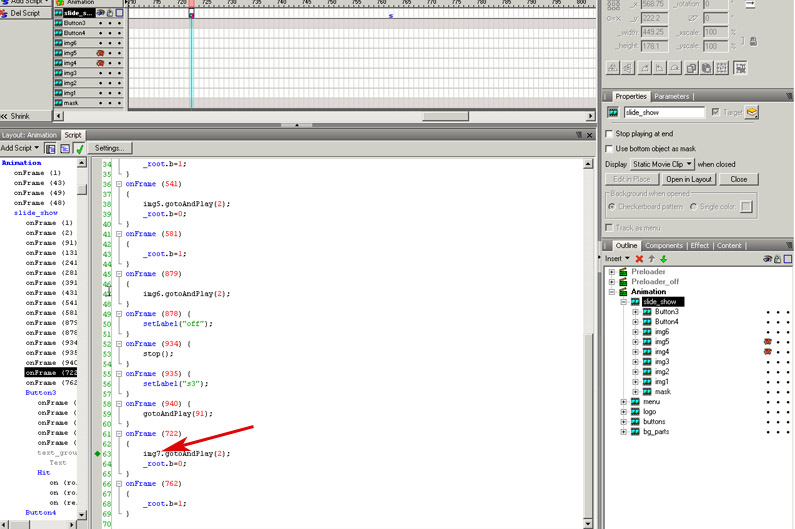Click the object name field slide_show
795x529 pixels.
664,113
